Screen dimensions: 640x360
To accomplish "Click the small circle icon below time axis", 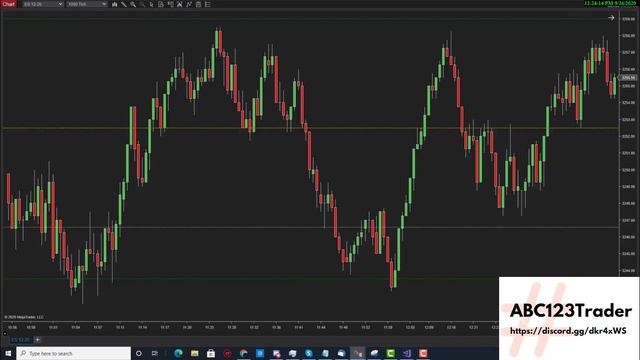I will point(5,333).
